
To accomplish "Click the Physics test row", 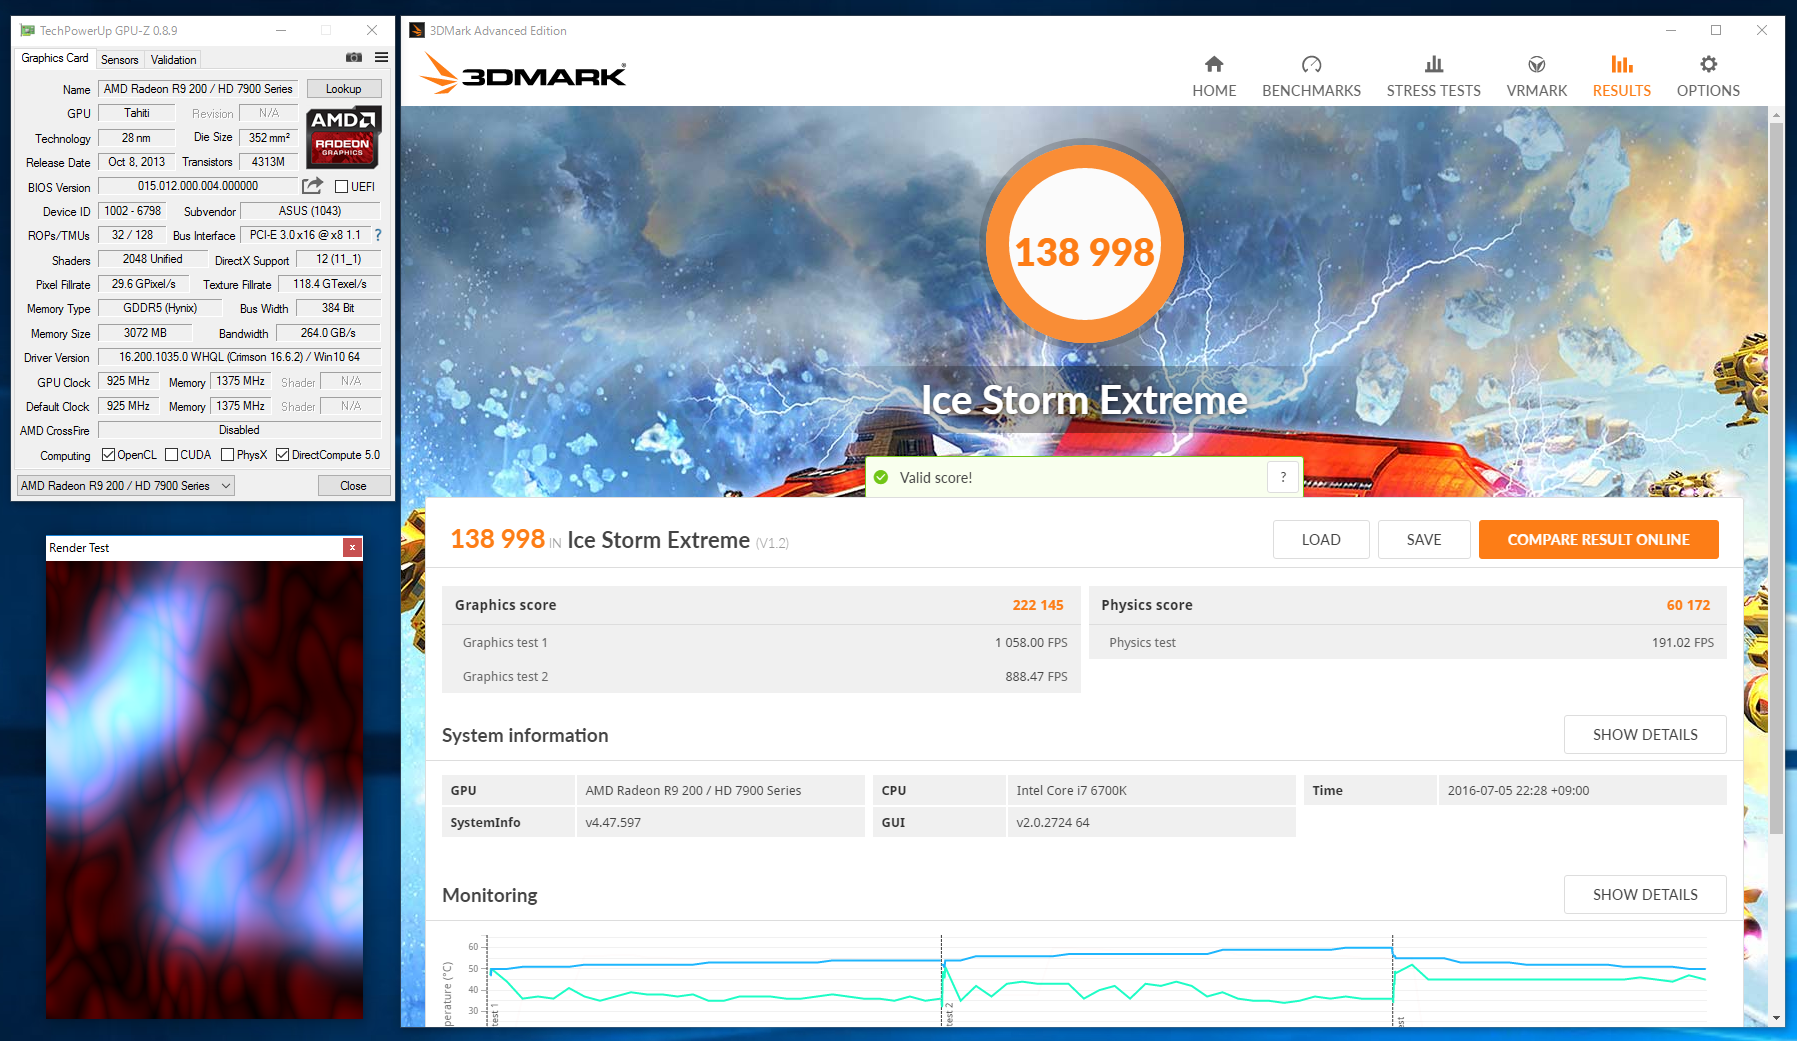I will (1408, 642).
